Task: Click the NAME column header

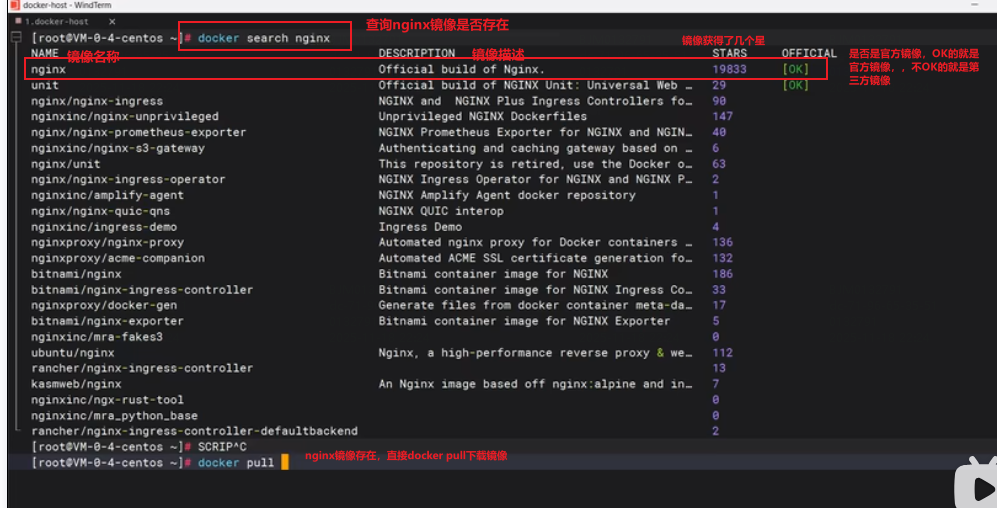Action: pos(45,53)
